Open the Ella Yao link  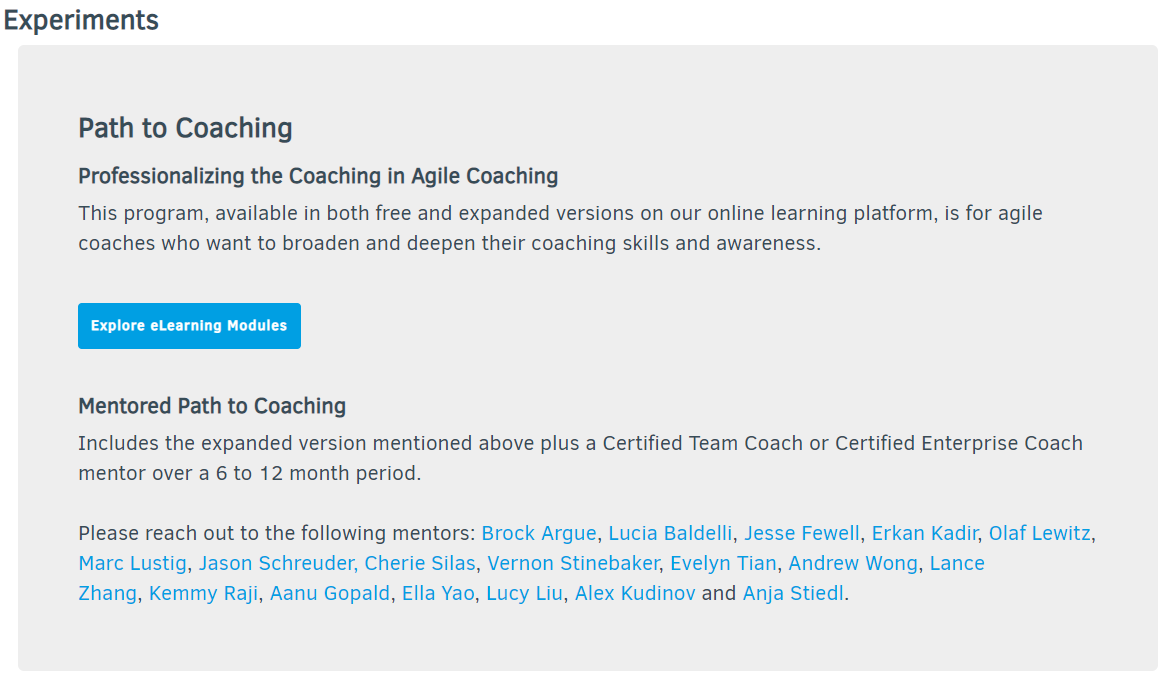tap(438, 593)
